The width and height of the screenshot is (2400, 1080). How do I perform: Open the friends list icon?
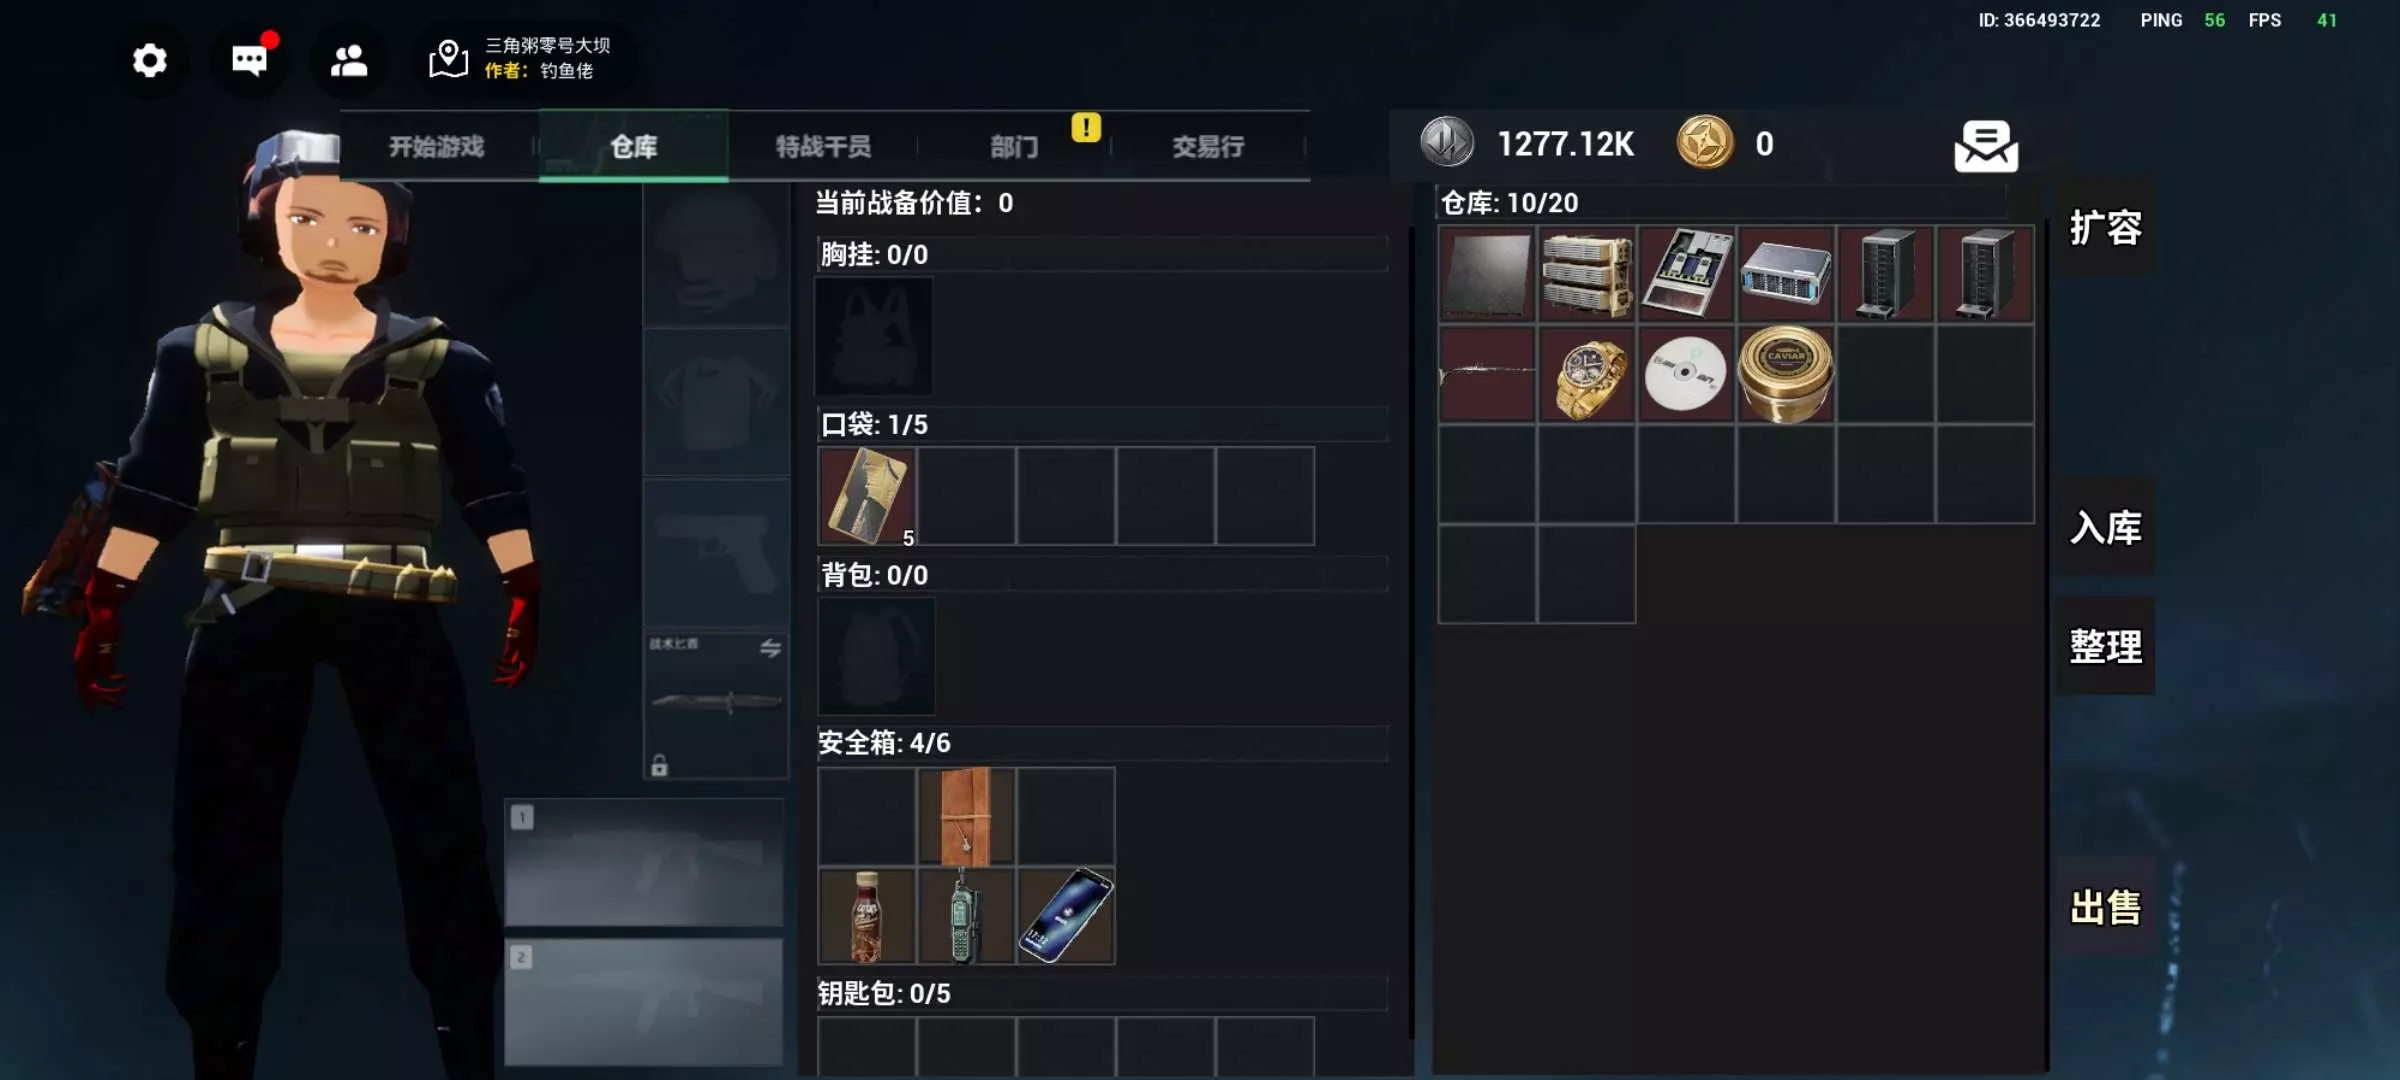(x=349, y=61)
